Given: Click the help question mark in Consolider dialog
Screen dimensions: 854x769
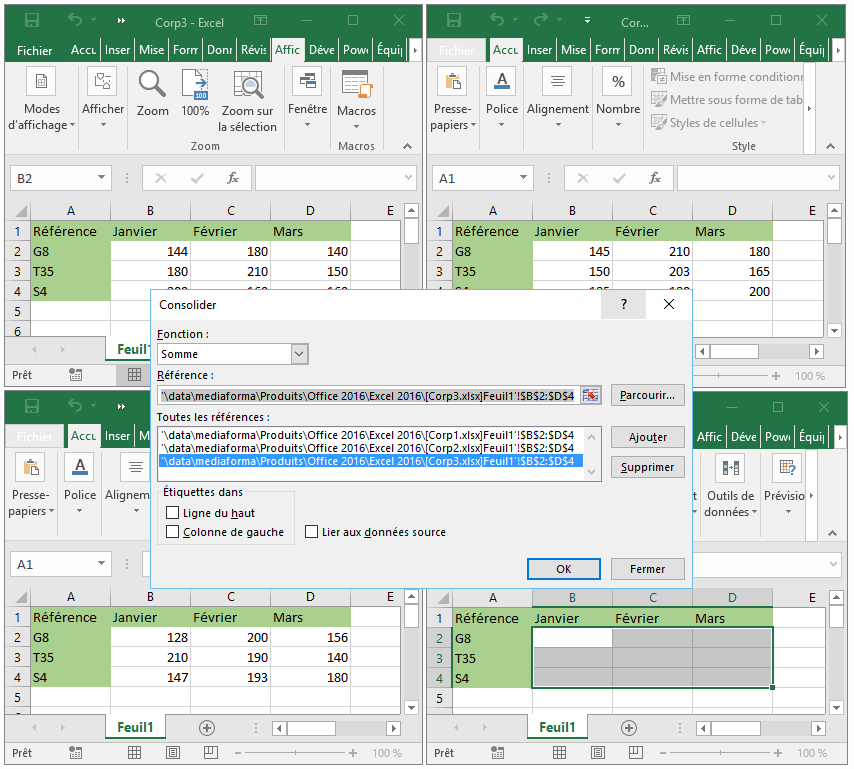Looking at the screenshot, I should coord(624,305).
